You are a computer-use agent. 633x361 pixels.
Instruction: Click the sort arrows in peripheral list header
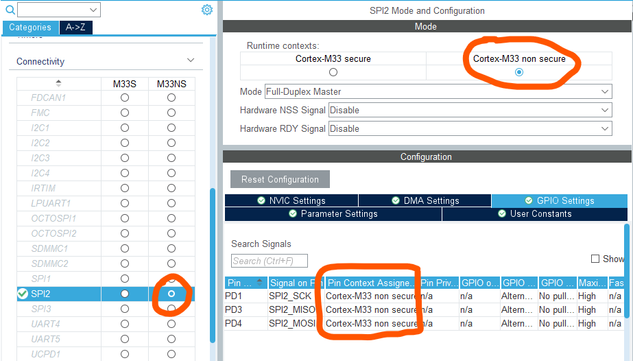(x=59, y=83)
